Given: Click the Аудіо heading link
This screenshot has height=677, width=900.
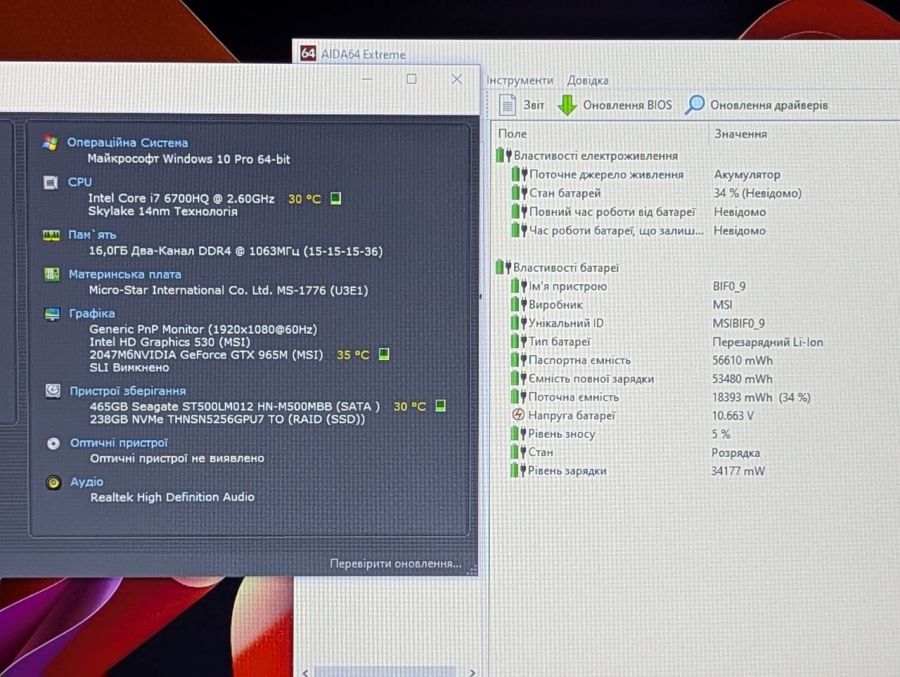Looking at the screenshot, I should [87, 482].
